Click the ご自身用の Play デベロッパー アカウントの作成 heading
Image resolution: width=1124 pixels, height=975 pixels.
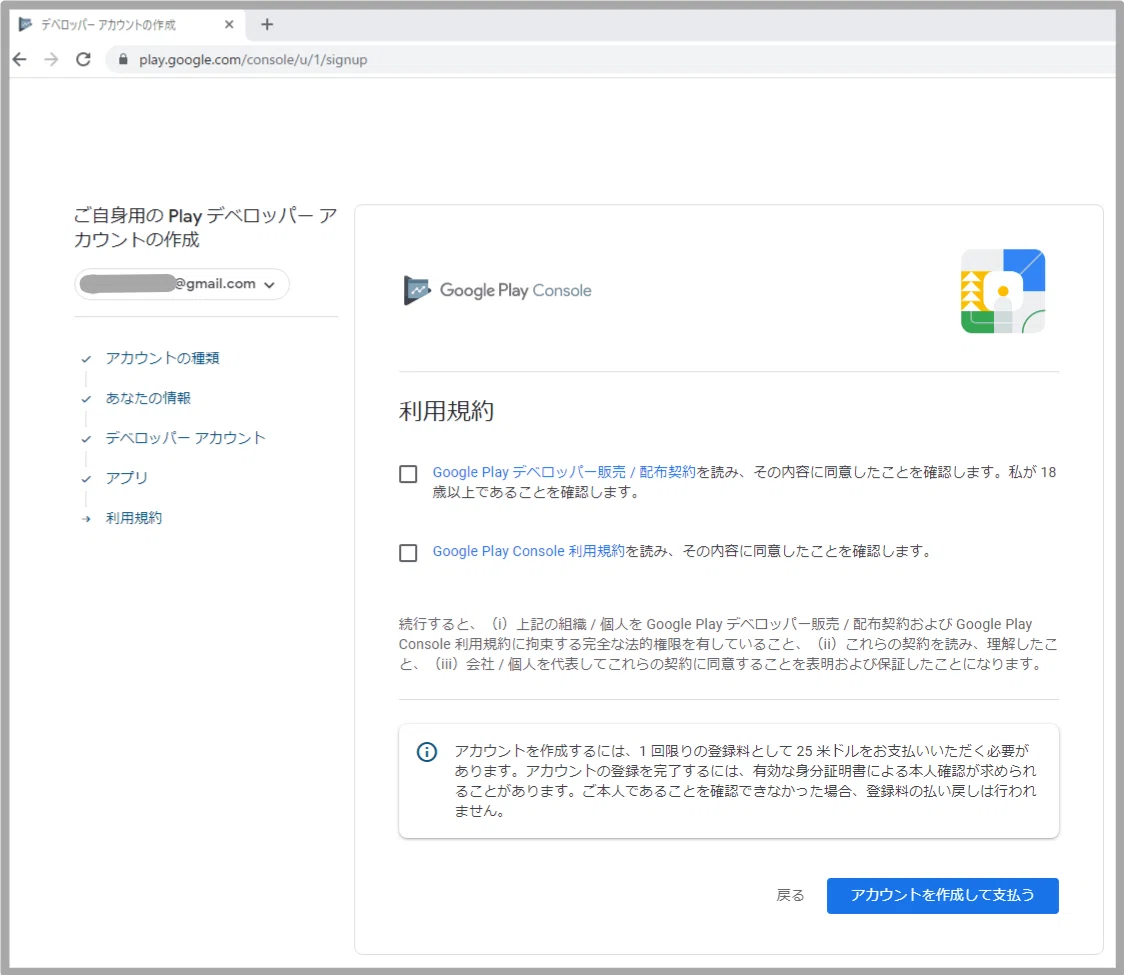click(206, 227)
